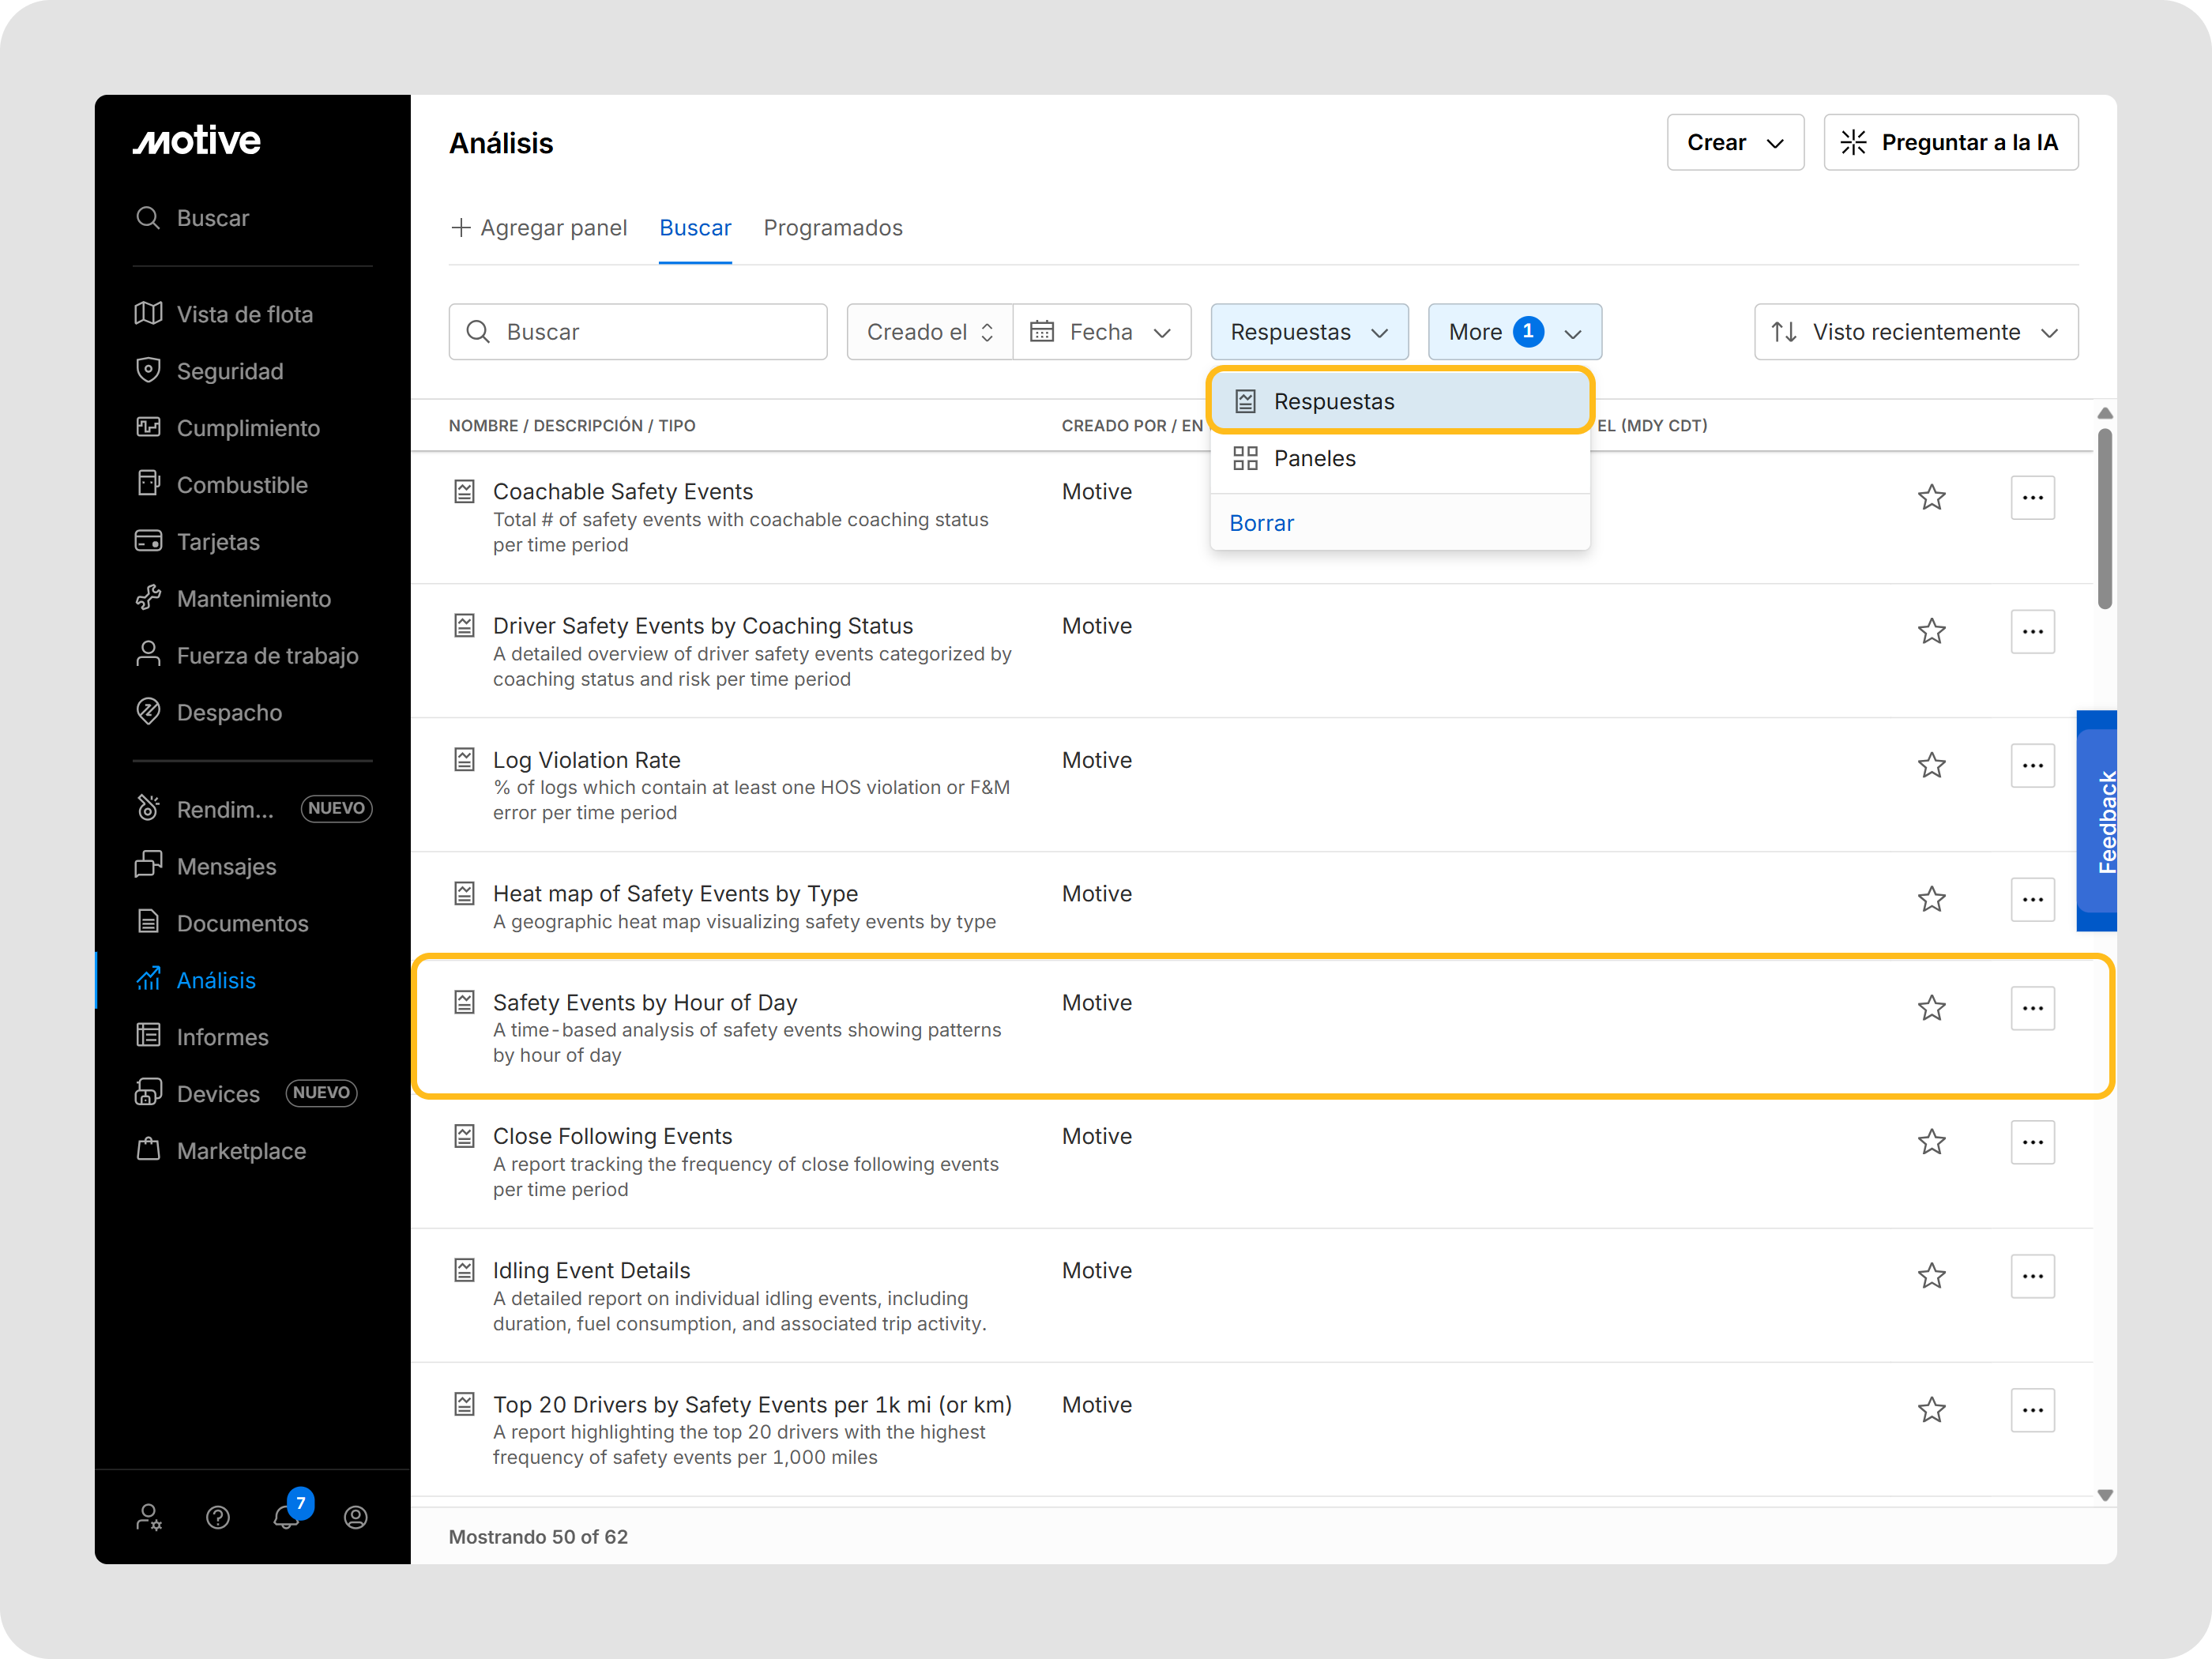Click the Motive logo
This screenshot has height=1659, width=2212.
click(197, 141)
